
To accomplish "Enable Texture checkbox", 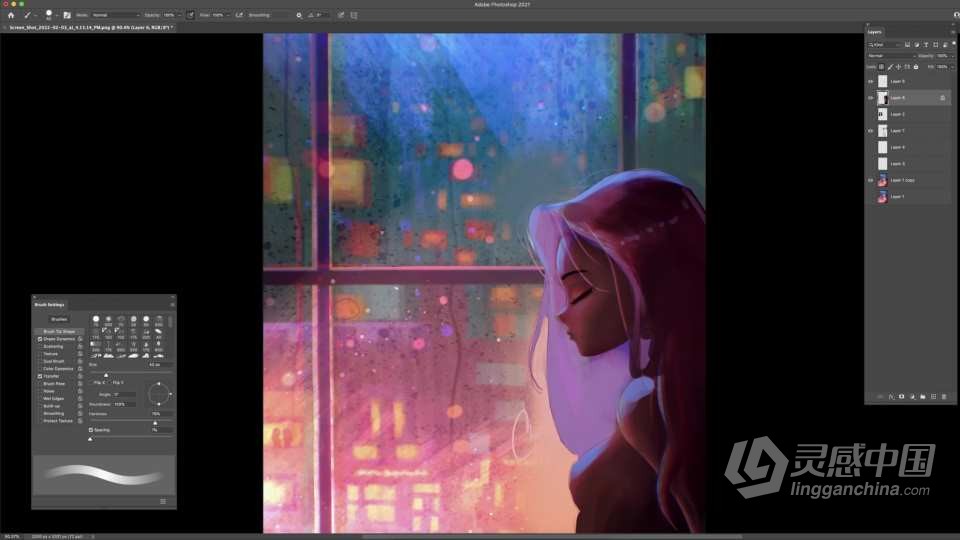I will 40,354.
